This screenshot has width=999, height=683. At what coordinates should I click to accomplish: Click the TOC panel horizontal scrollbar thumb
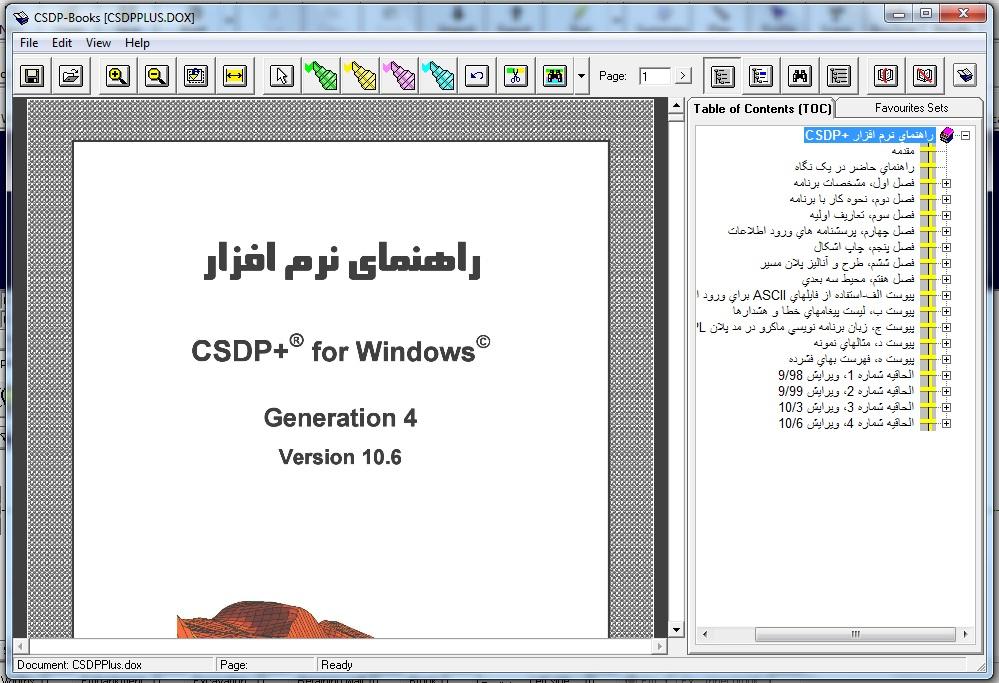(855, 634)
